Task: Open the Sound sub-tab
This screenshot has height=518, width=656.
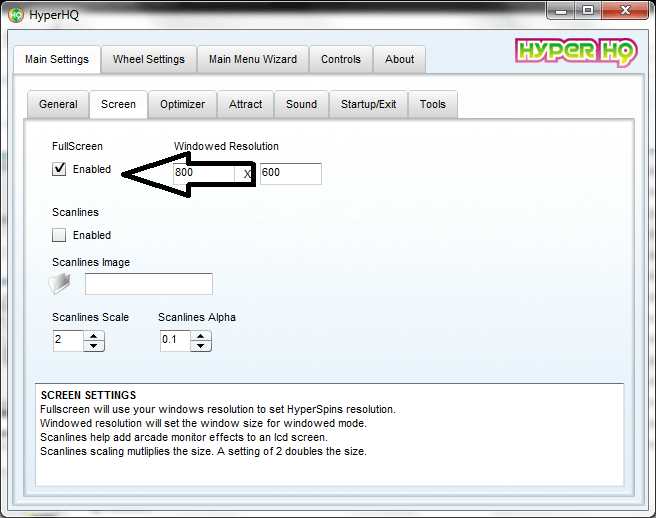Action: pyautogui.click(x=301, y=104)
